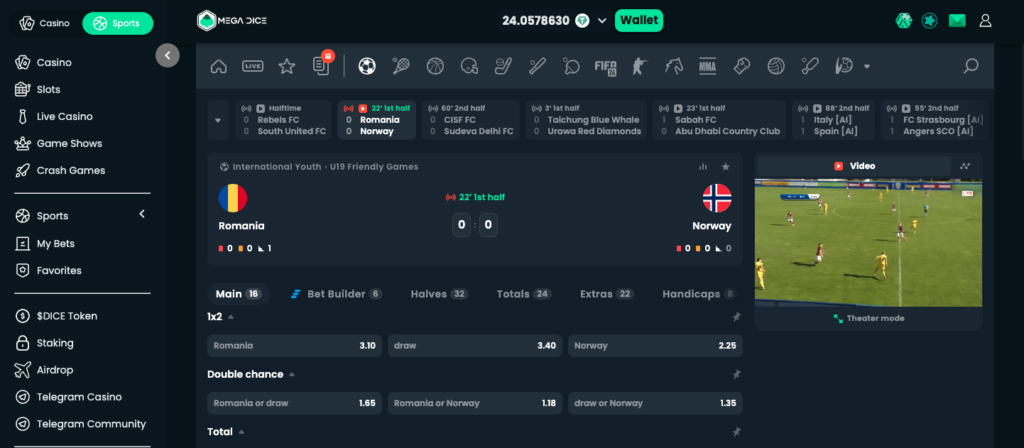1024x448 pixels.
Task: Bet on Norway at 2.25
Action: click(x=655, y=345)
